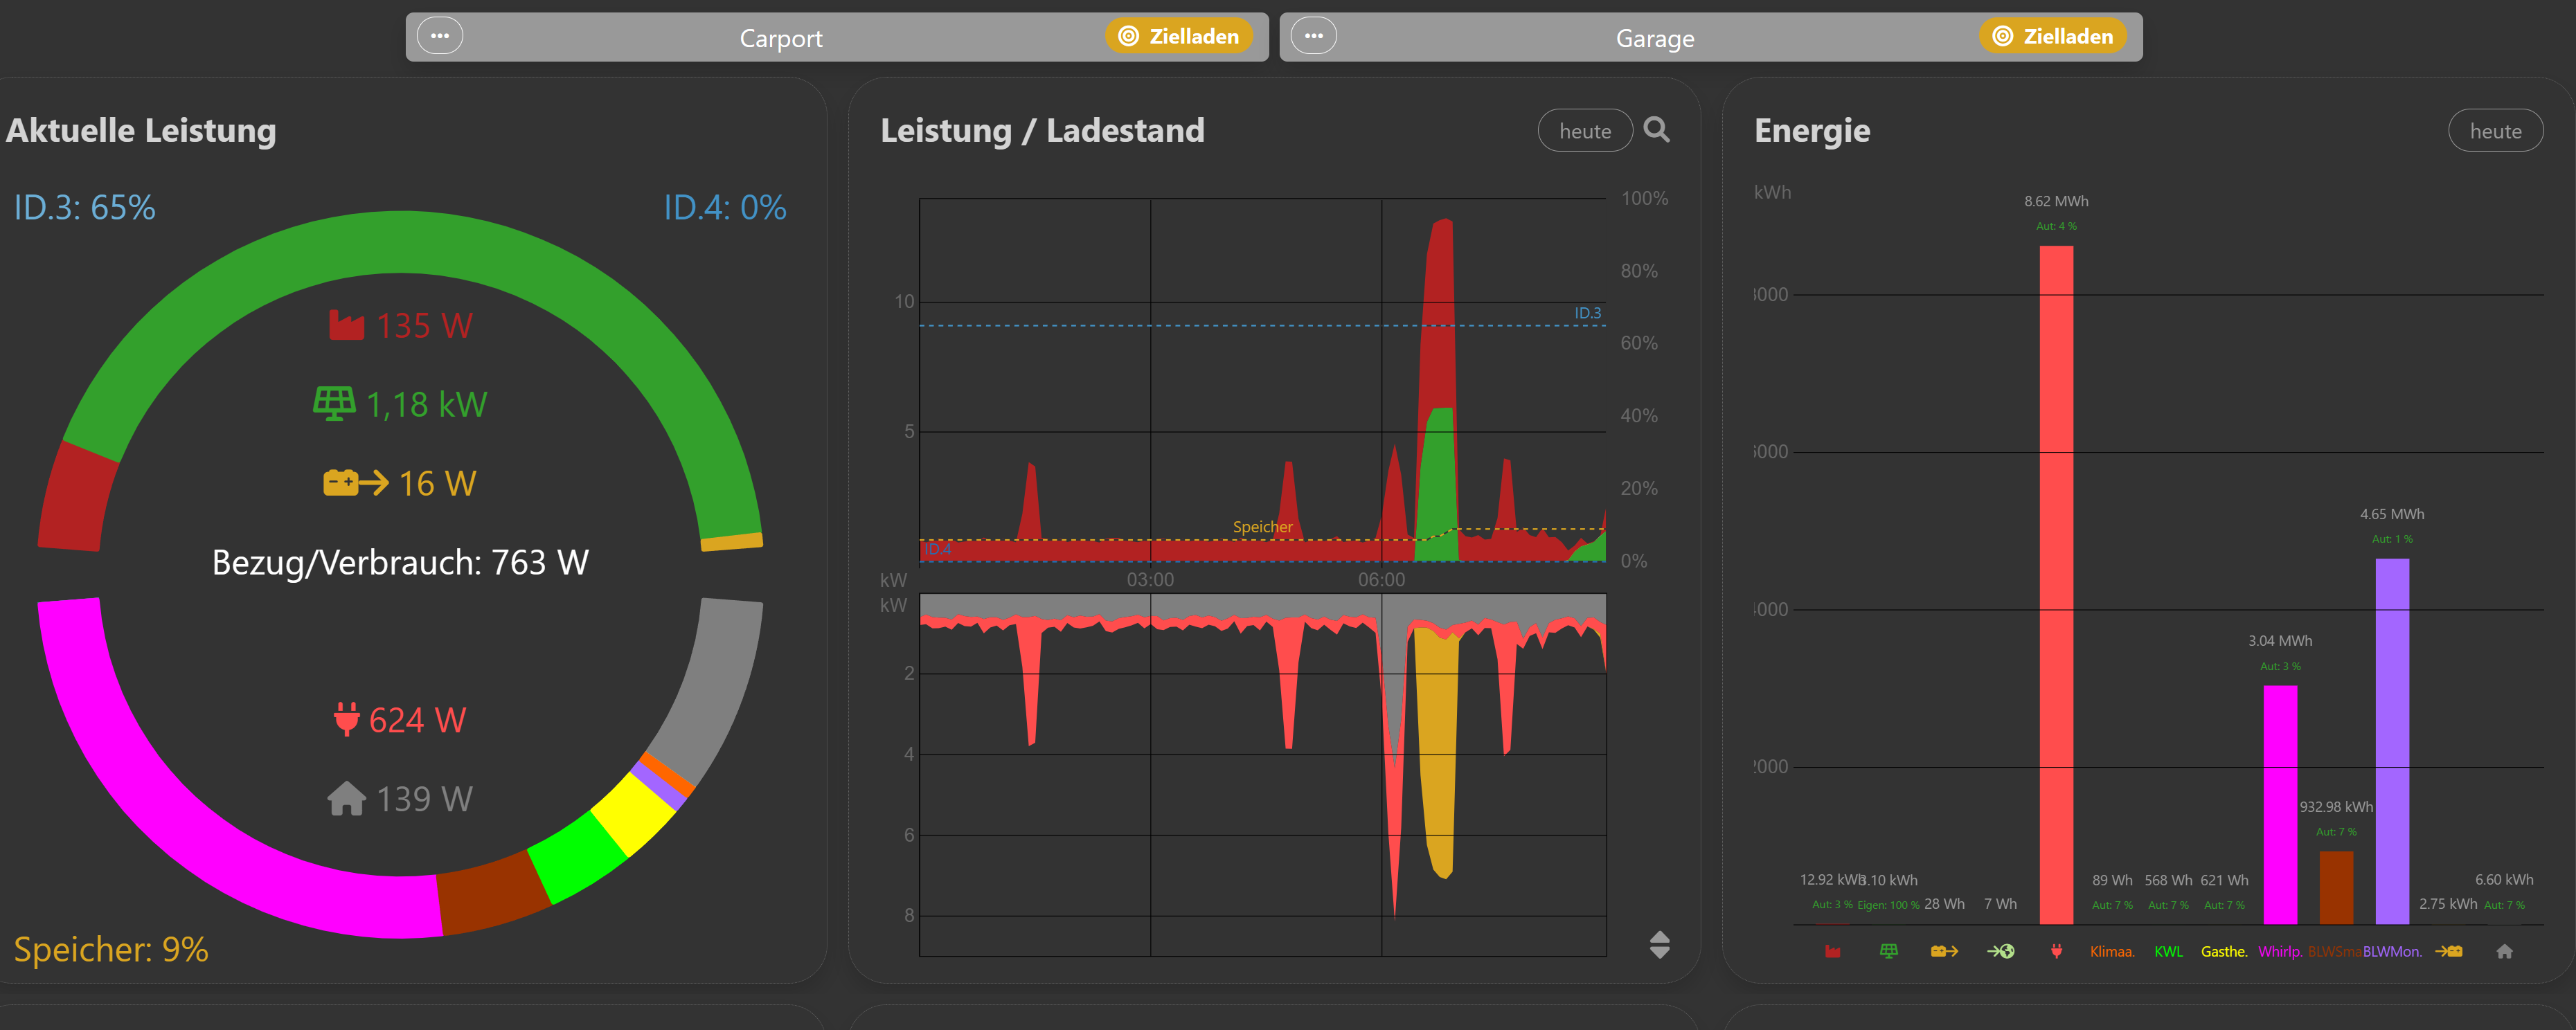Image resolution: width=2576 pixels, height=1030 pixels.
Task: Click the magnifier zoom icon in Leistung chart
Action: tap(1656, 130)
